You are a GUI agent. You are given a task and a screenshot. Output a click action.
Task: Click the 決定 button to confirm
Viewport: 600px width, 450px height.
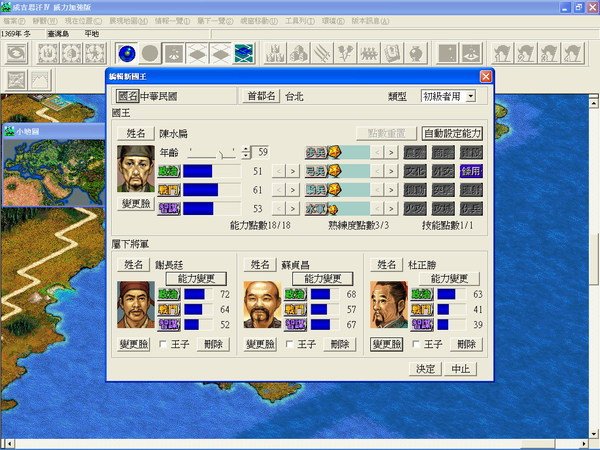click(x=425, y=369)
